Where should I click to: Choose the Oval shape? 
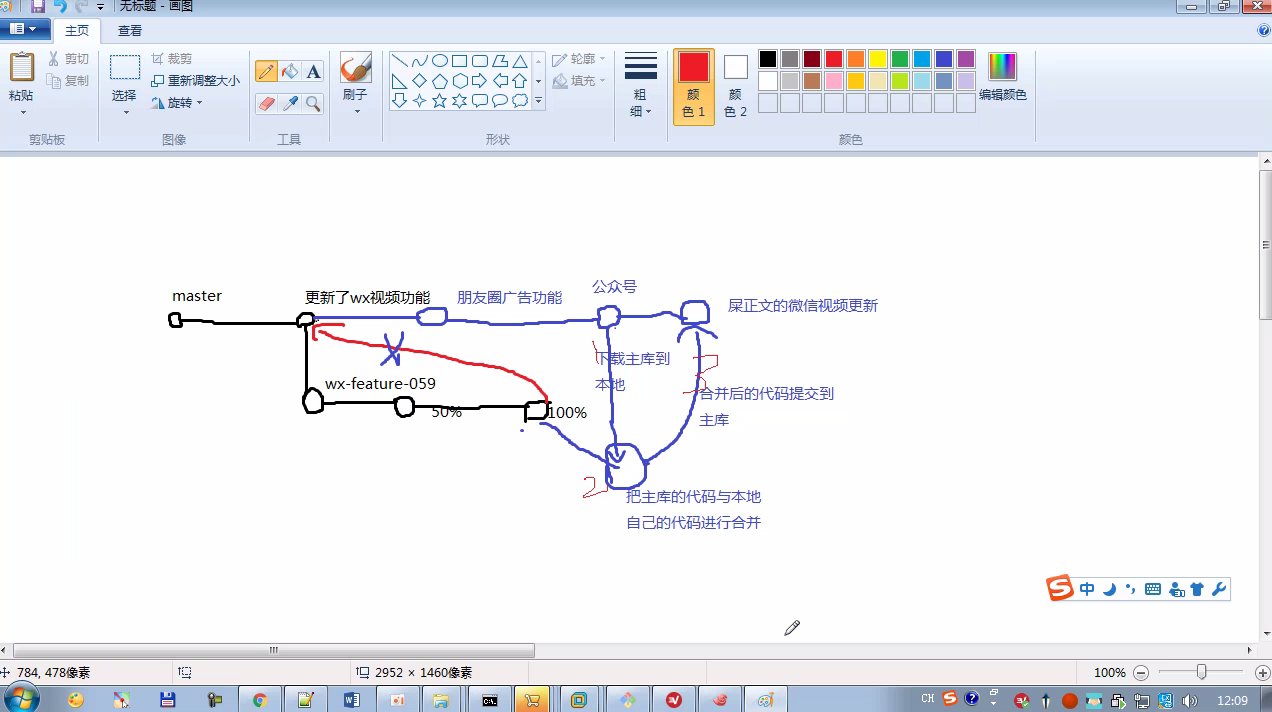[x=440, y=61]
